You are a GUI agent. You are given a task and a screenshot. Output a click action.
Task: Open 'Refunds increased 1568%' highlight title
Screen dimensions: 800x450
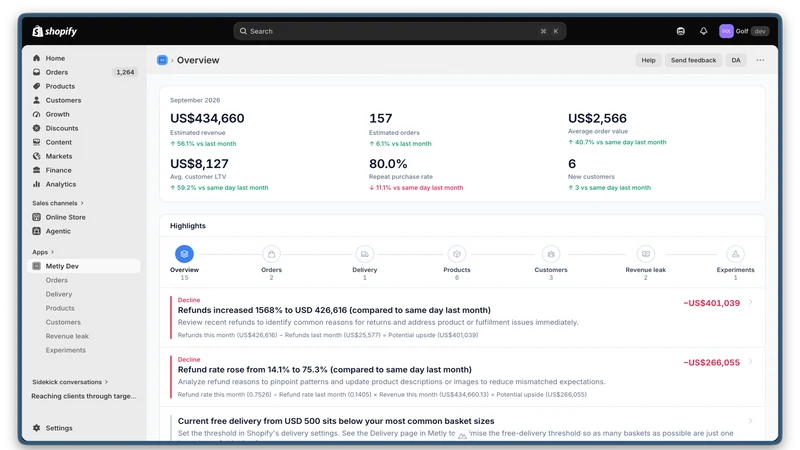tap(334, 310)
